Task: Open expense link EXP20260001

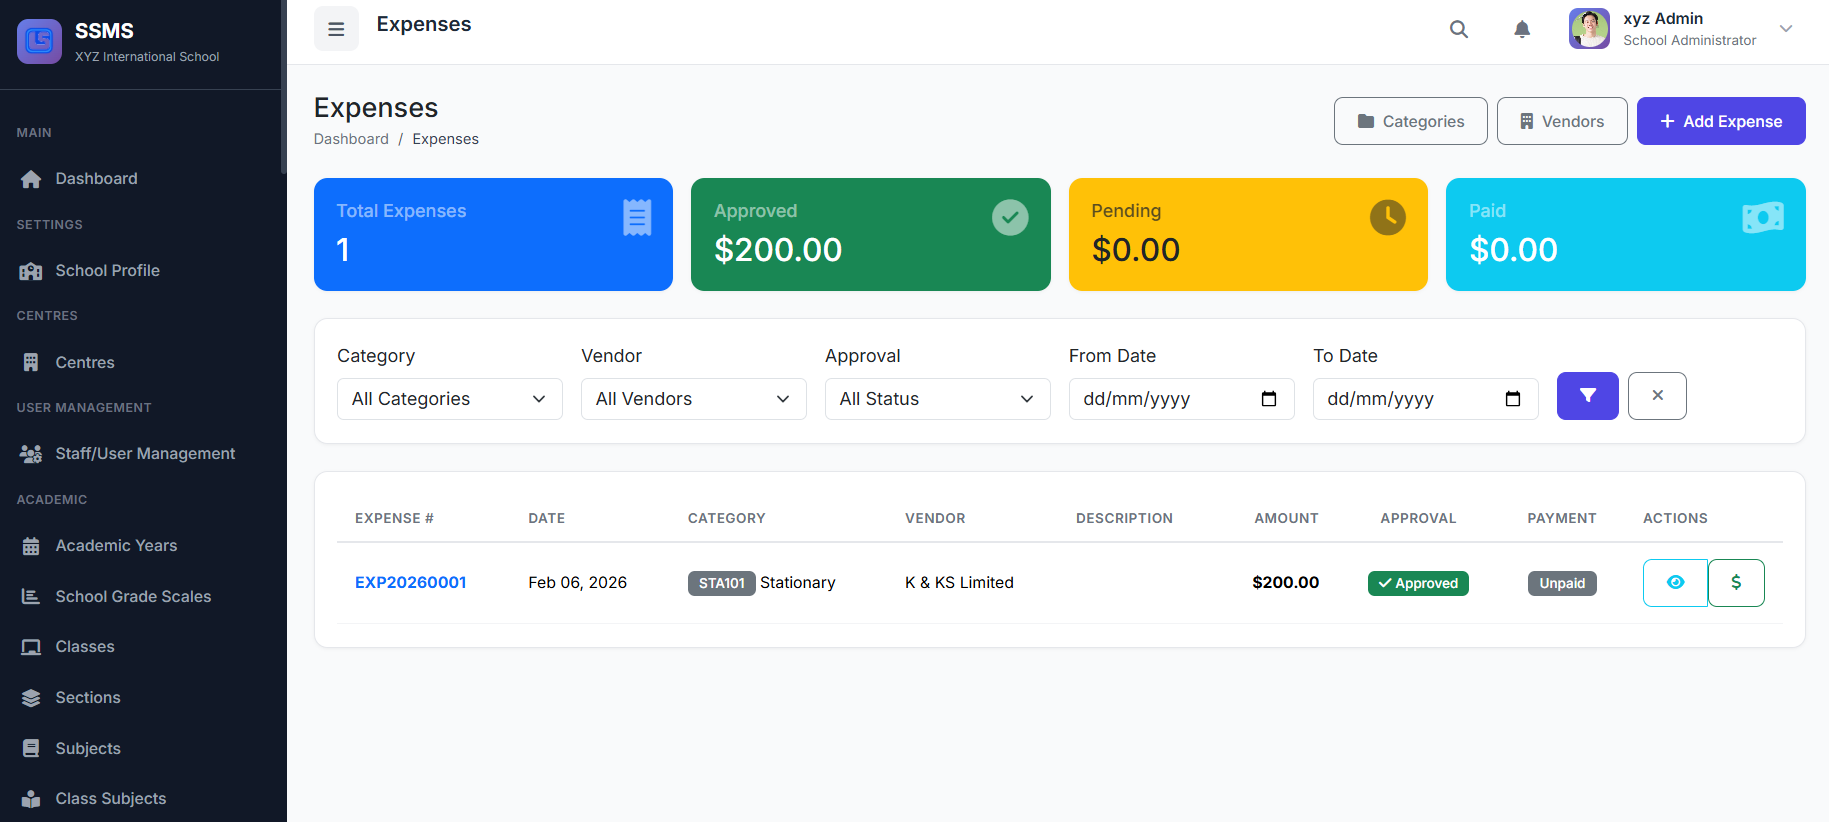Action: (410, 583)
